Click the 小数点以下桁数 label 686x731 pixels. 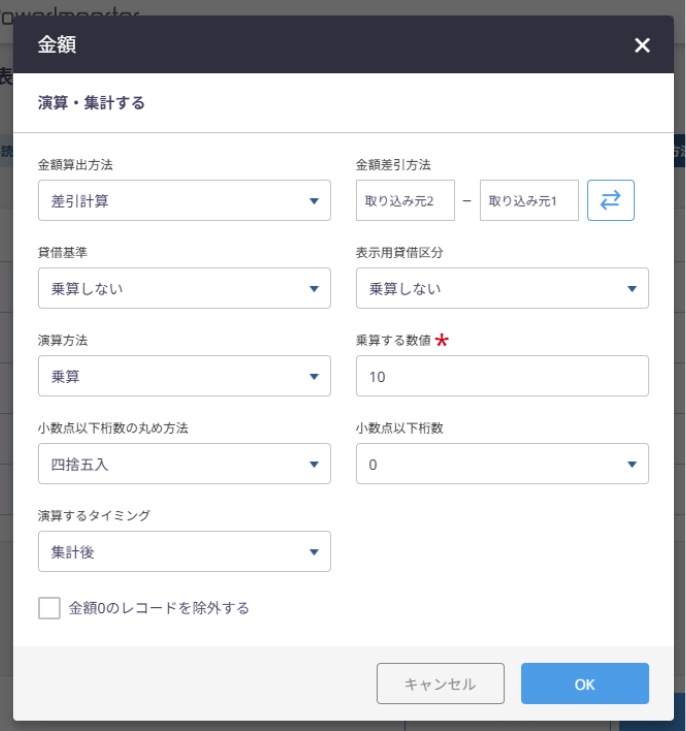[399, 428]
